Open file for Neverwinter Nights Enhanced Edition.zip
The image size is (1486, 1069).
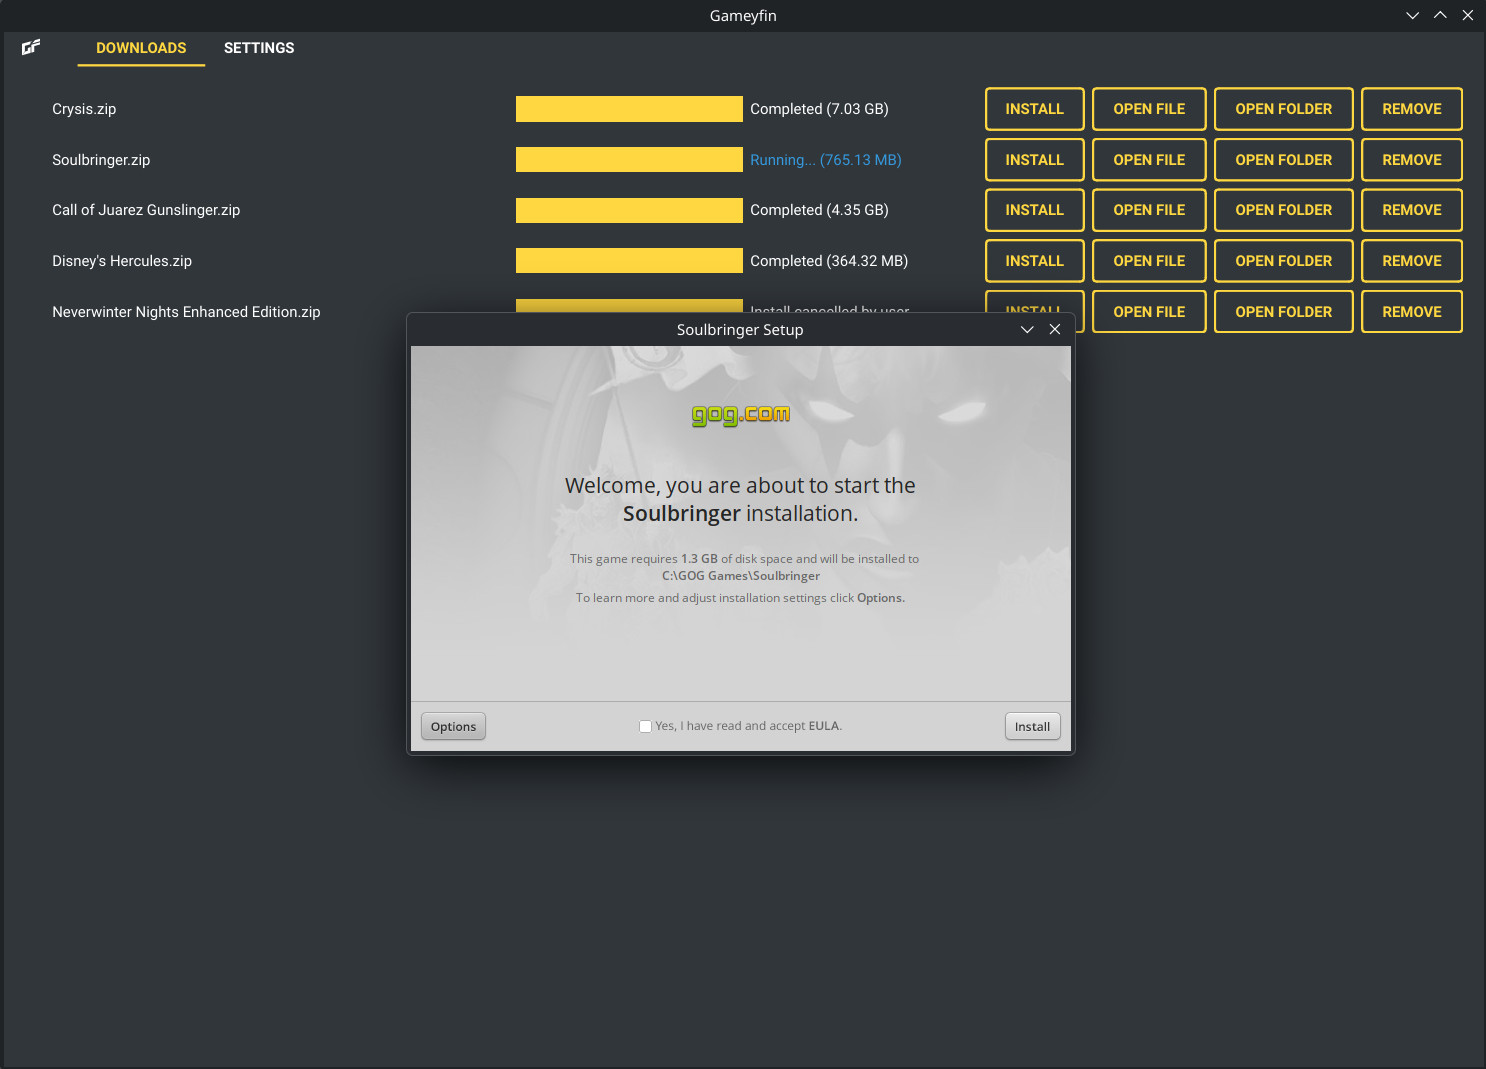pyautogui.click(x=1149, y=312)
